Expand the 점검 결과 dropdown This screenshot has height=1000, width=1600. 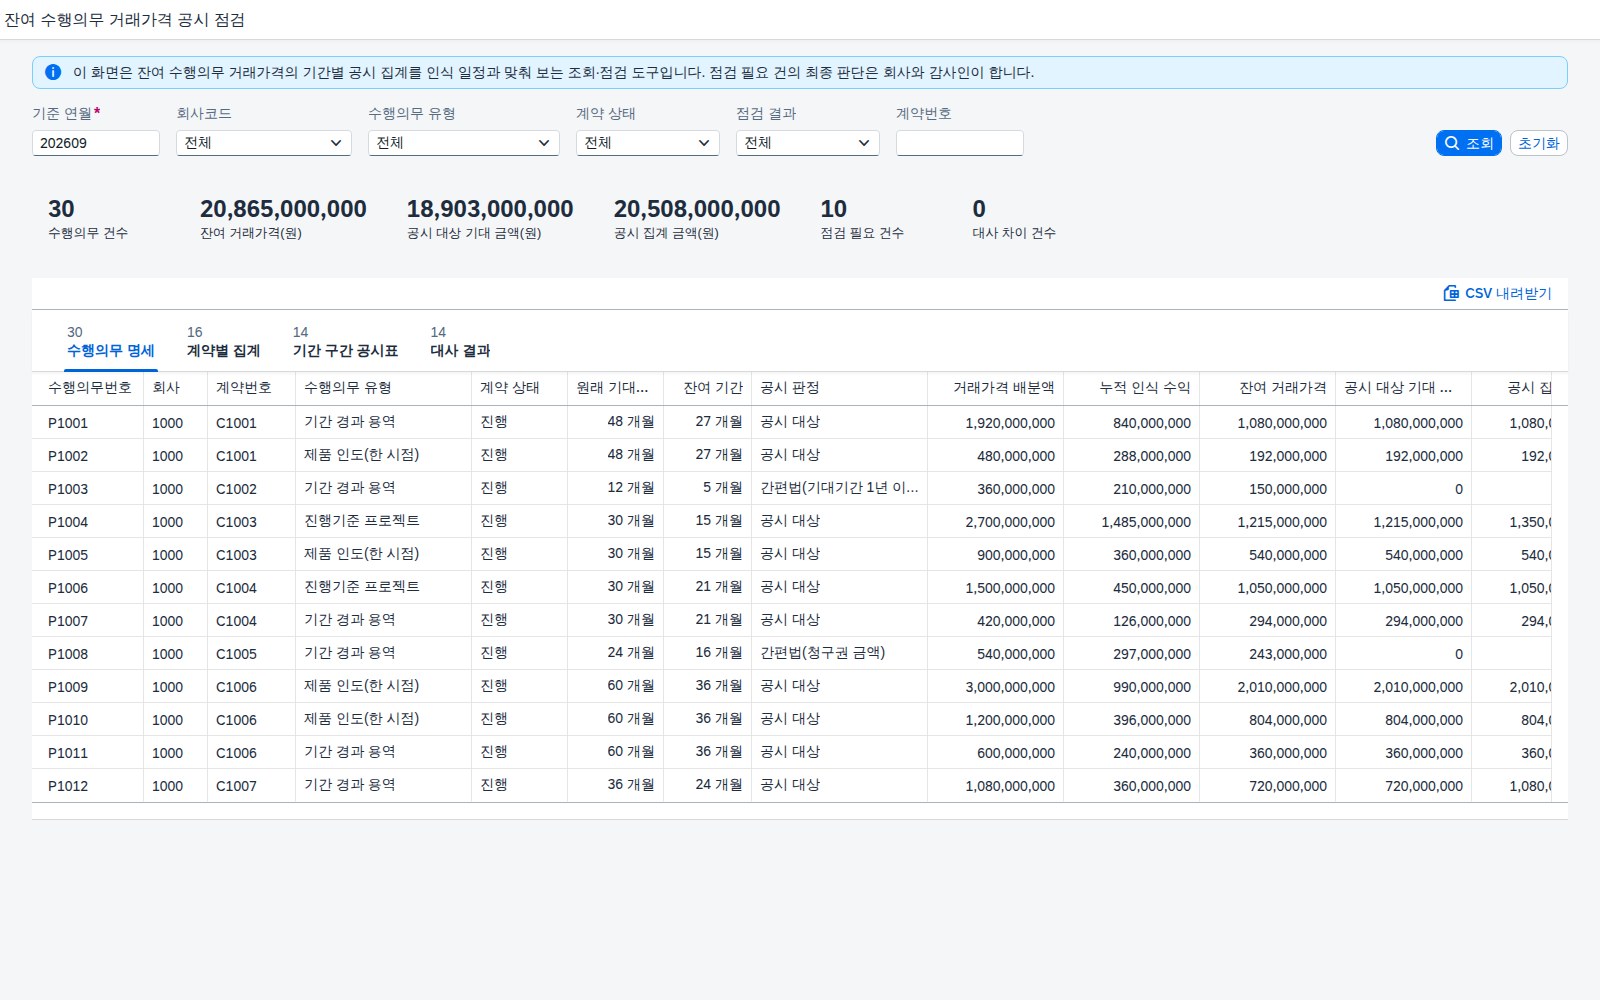[808, 143]
